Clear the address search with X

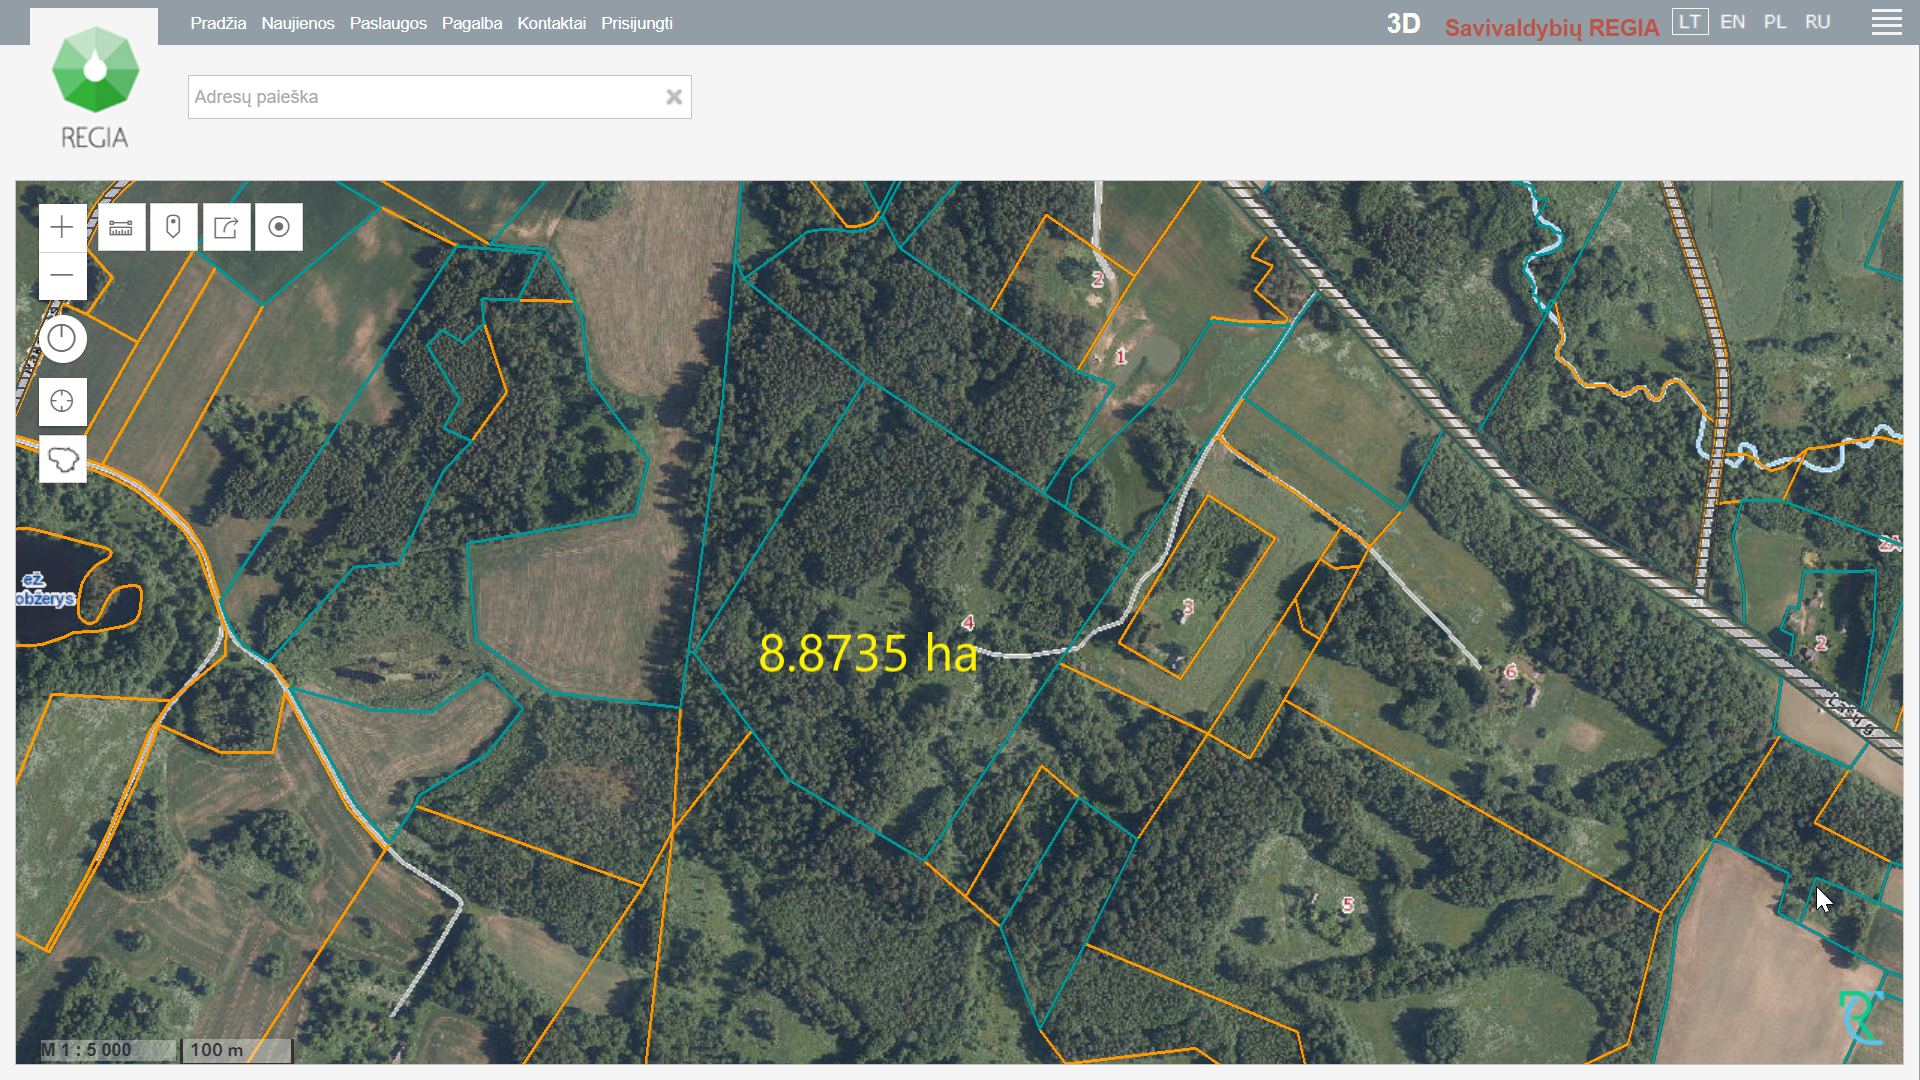(674, 97)
